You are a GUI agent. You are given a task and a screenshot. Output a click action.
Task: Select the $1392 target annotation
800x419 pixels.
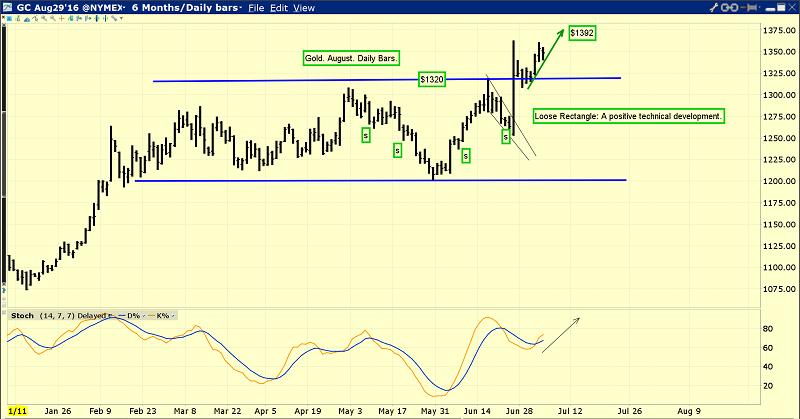pyautogui.click(x=582, y=33)
